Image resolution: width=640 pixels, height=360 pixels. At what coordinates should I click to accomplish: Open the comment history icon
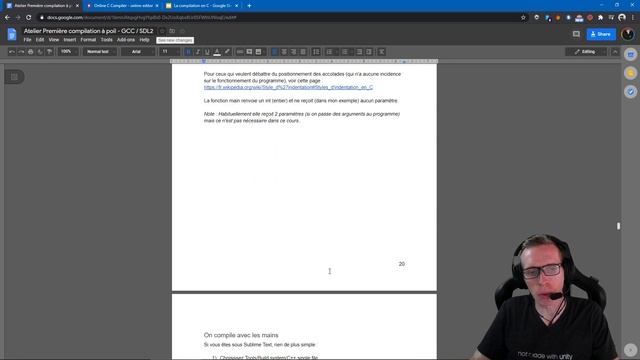pos(576,34)
